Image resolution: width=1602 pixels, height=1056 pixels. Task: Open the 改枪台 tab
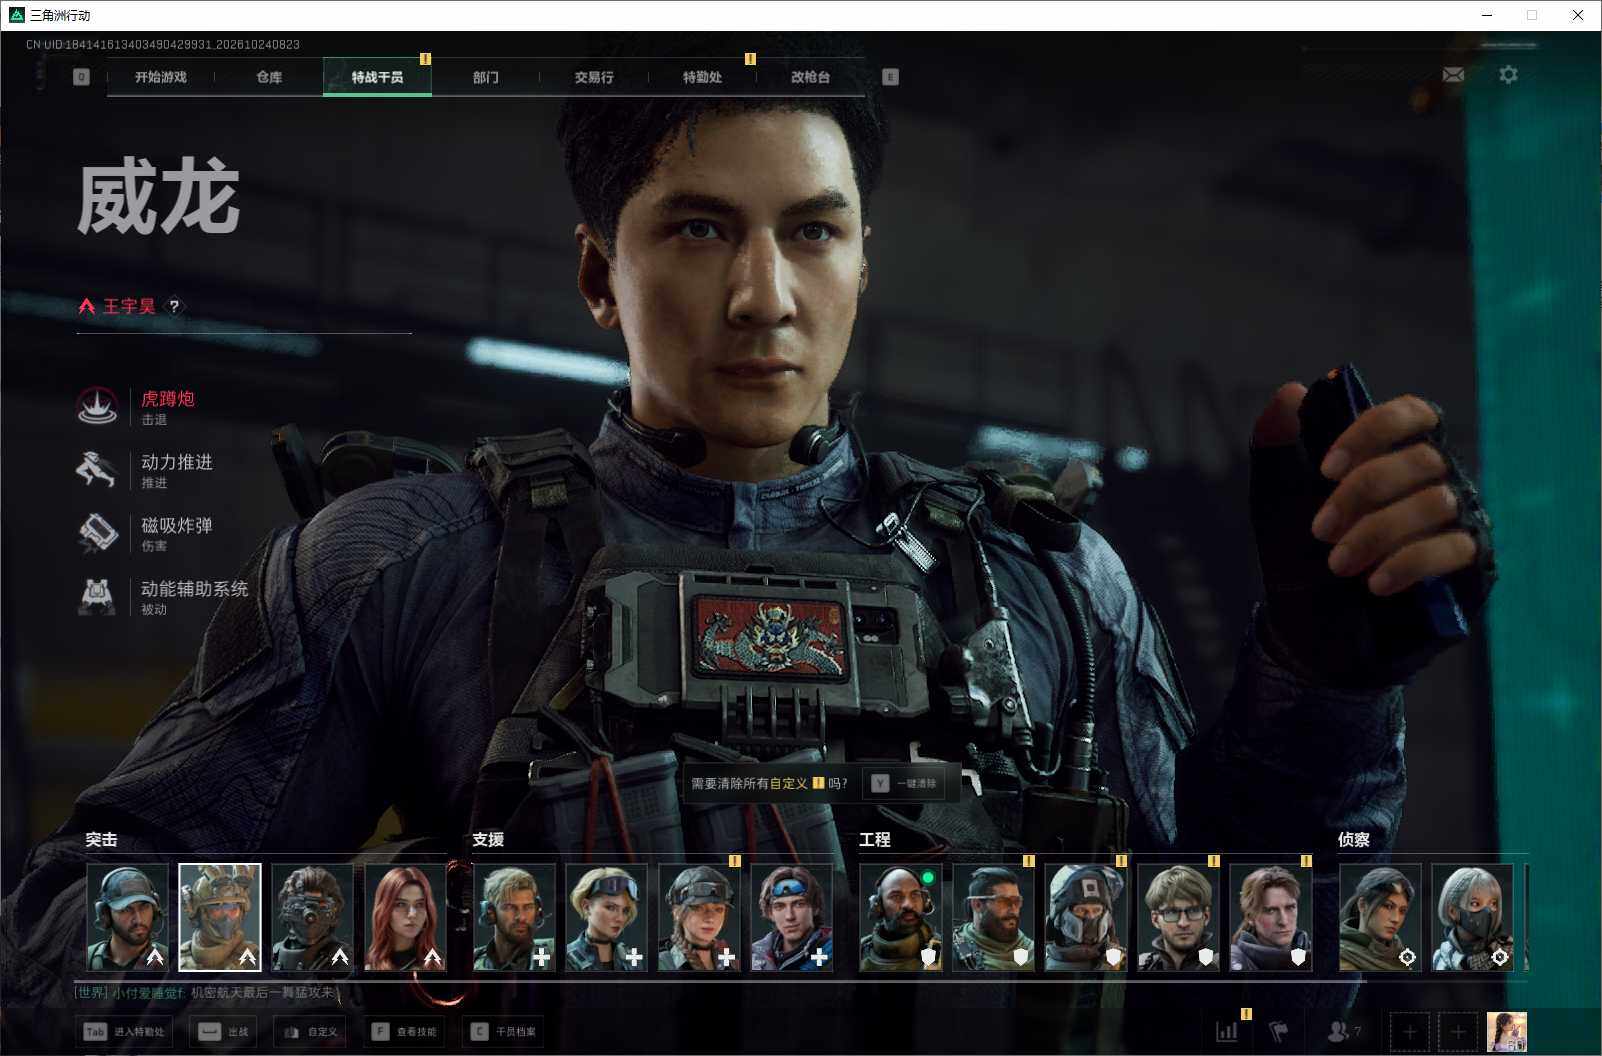coord(810,77)
